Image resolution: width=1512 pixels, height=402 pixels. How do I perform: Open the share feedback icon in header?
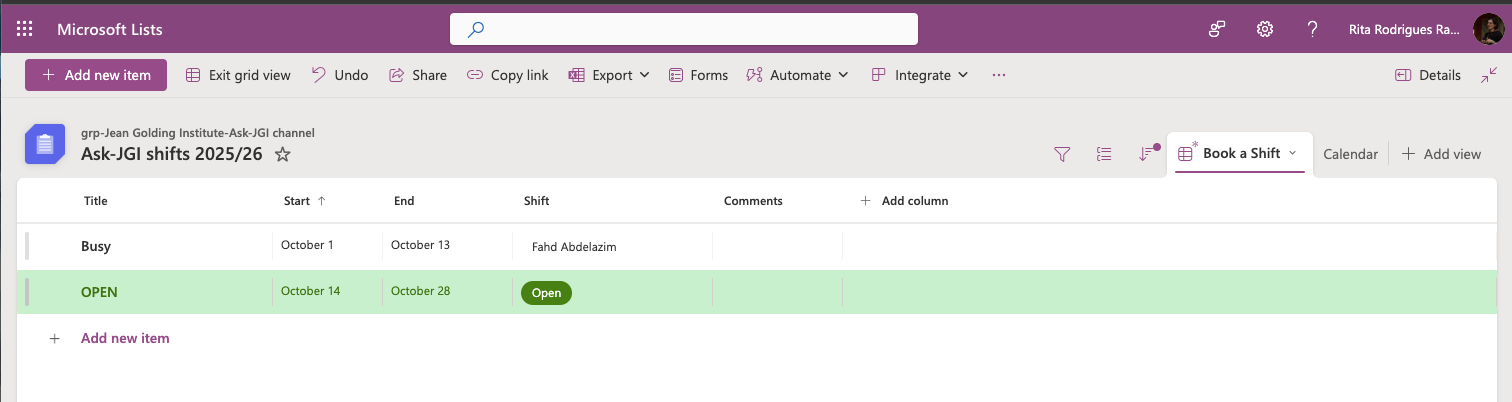point(1217,29)
